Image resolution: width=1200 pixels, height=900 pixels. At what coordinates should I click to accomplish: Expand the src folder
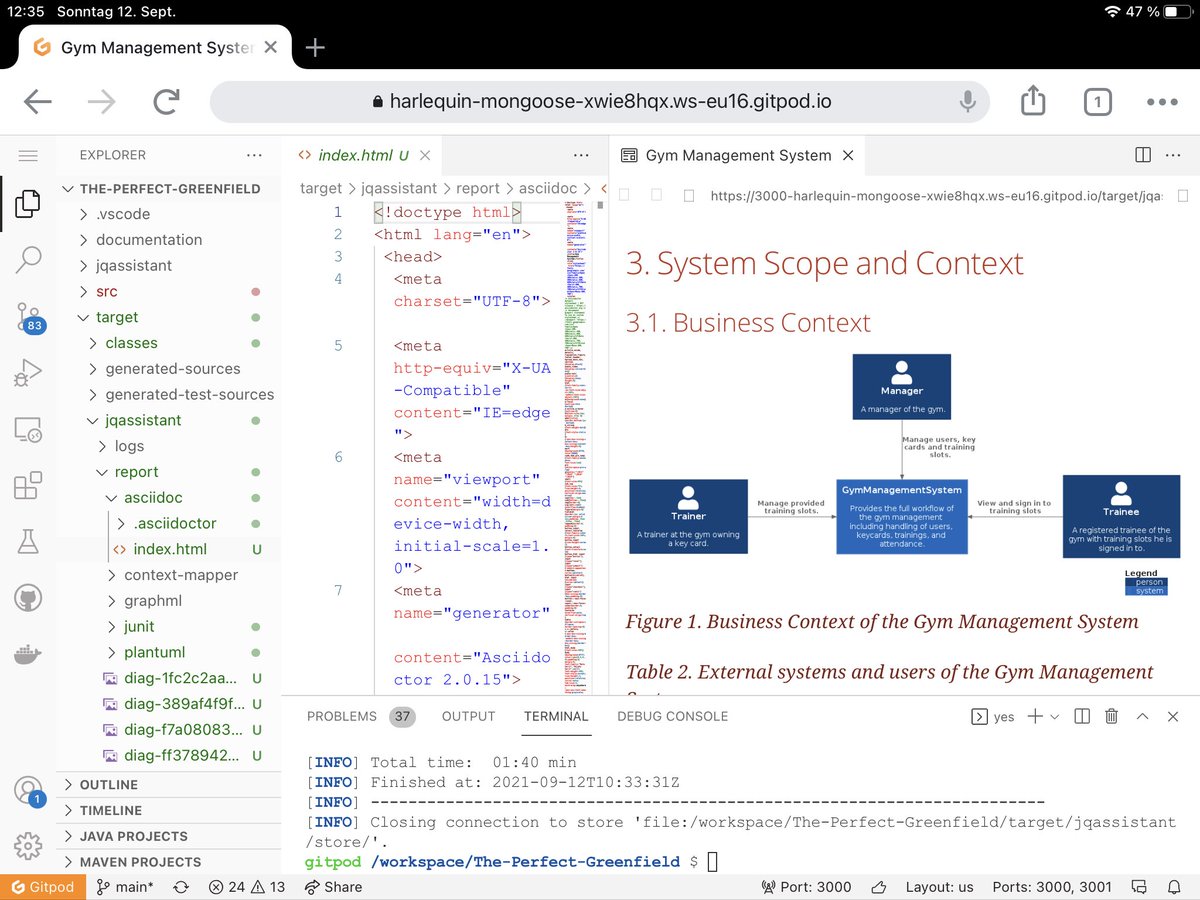(106, 291)
